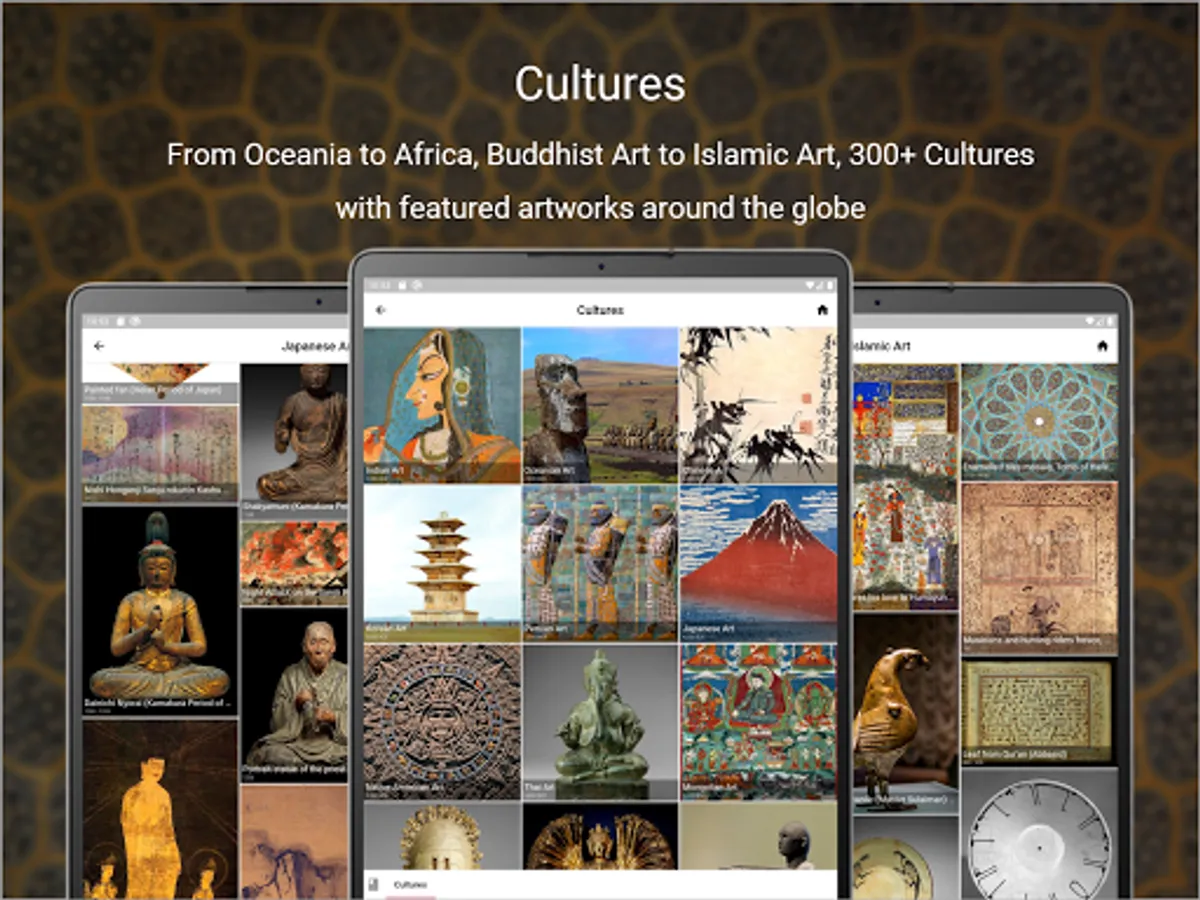Open the Musicians and Hunting riders artwork
This screenshot has width=1200, height=900.
click(1039, 567)
